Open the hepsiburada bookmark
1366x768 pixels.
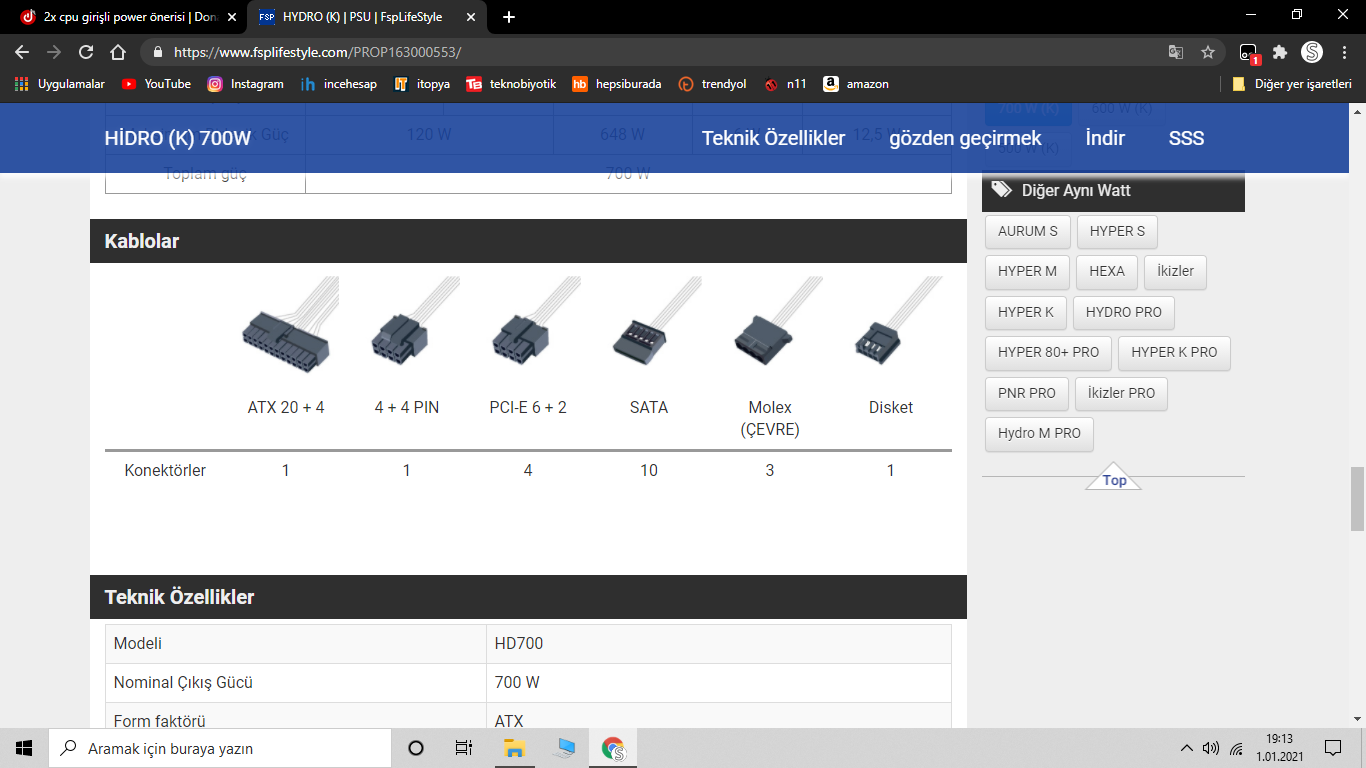[617, 84]
